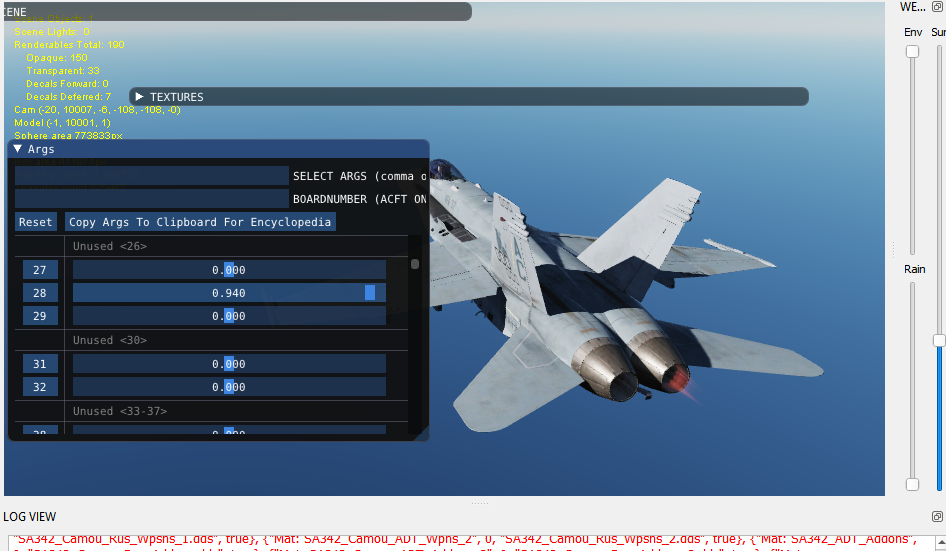
Task: Click the LOG VIEW panel title
Action: click(x=30, y=517)
